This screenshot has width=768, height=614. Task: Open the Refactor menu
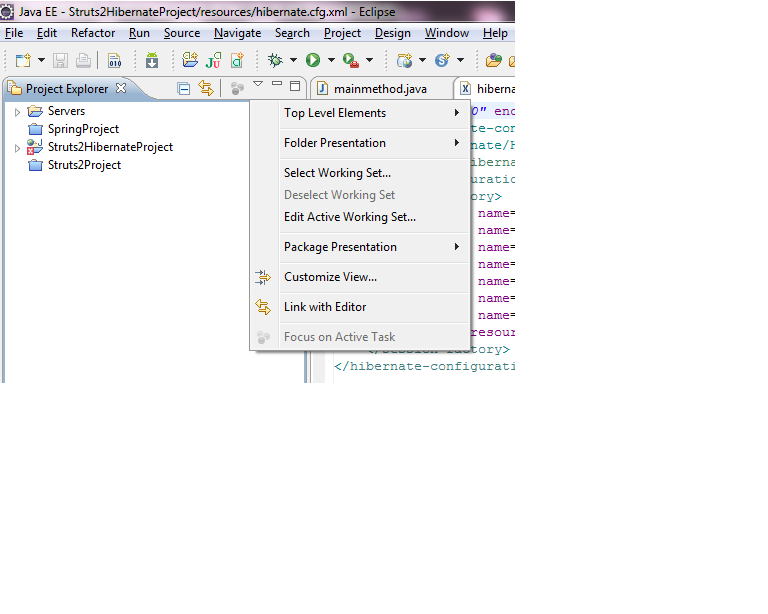(93, 33)
